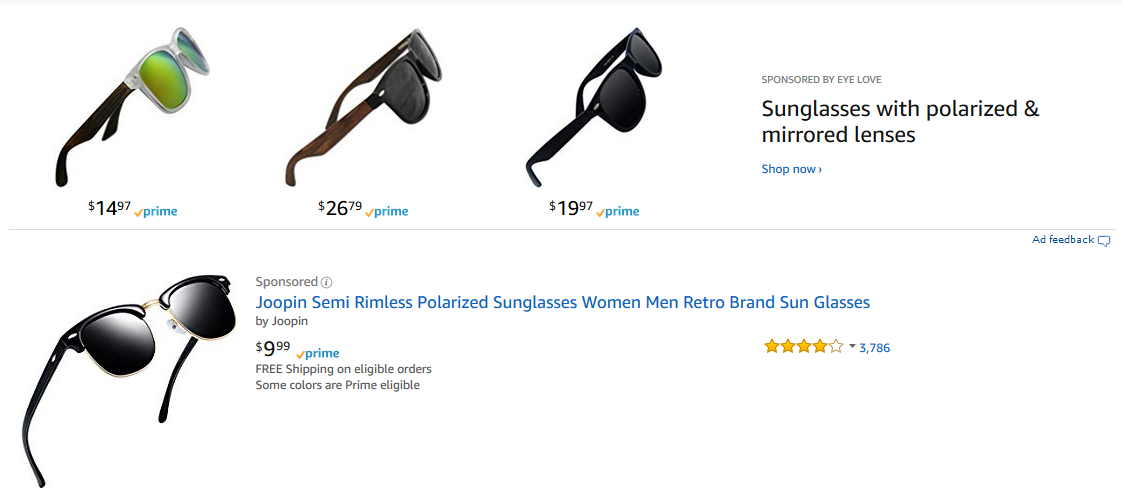Select the wood-frame sunglasses image

[363, 106]
